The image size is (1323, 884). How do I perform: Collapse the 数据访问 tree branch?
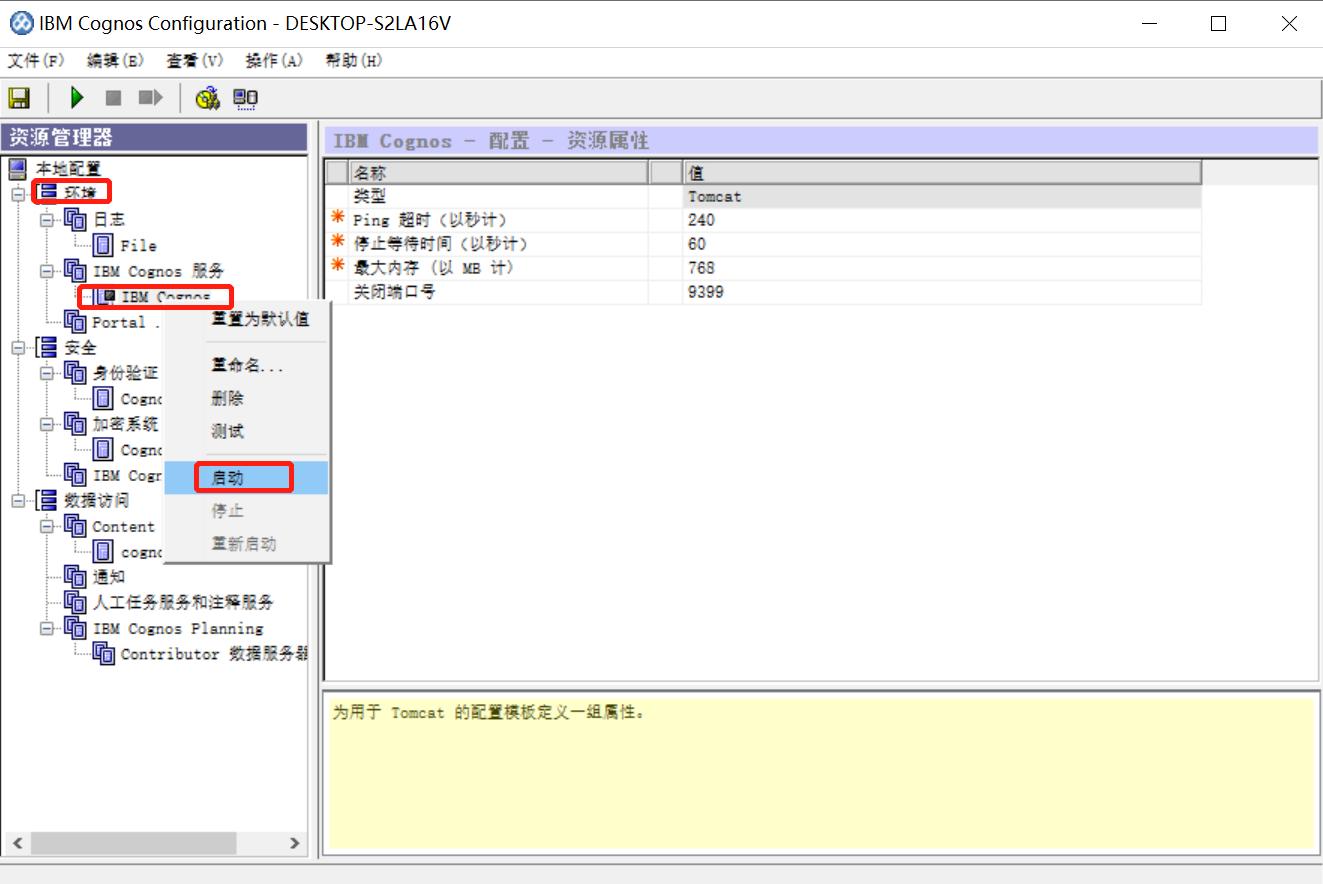point(17,500)
